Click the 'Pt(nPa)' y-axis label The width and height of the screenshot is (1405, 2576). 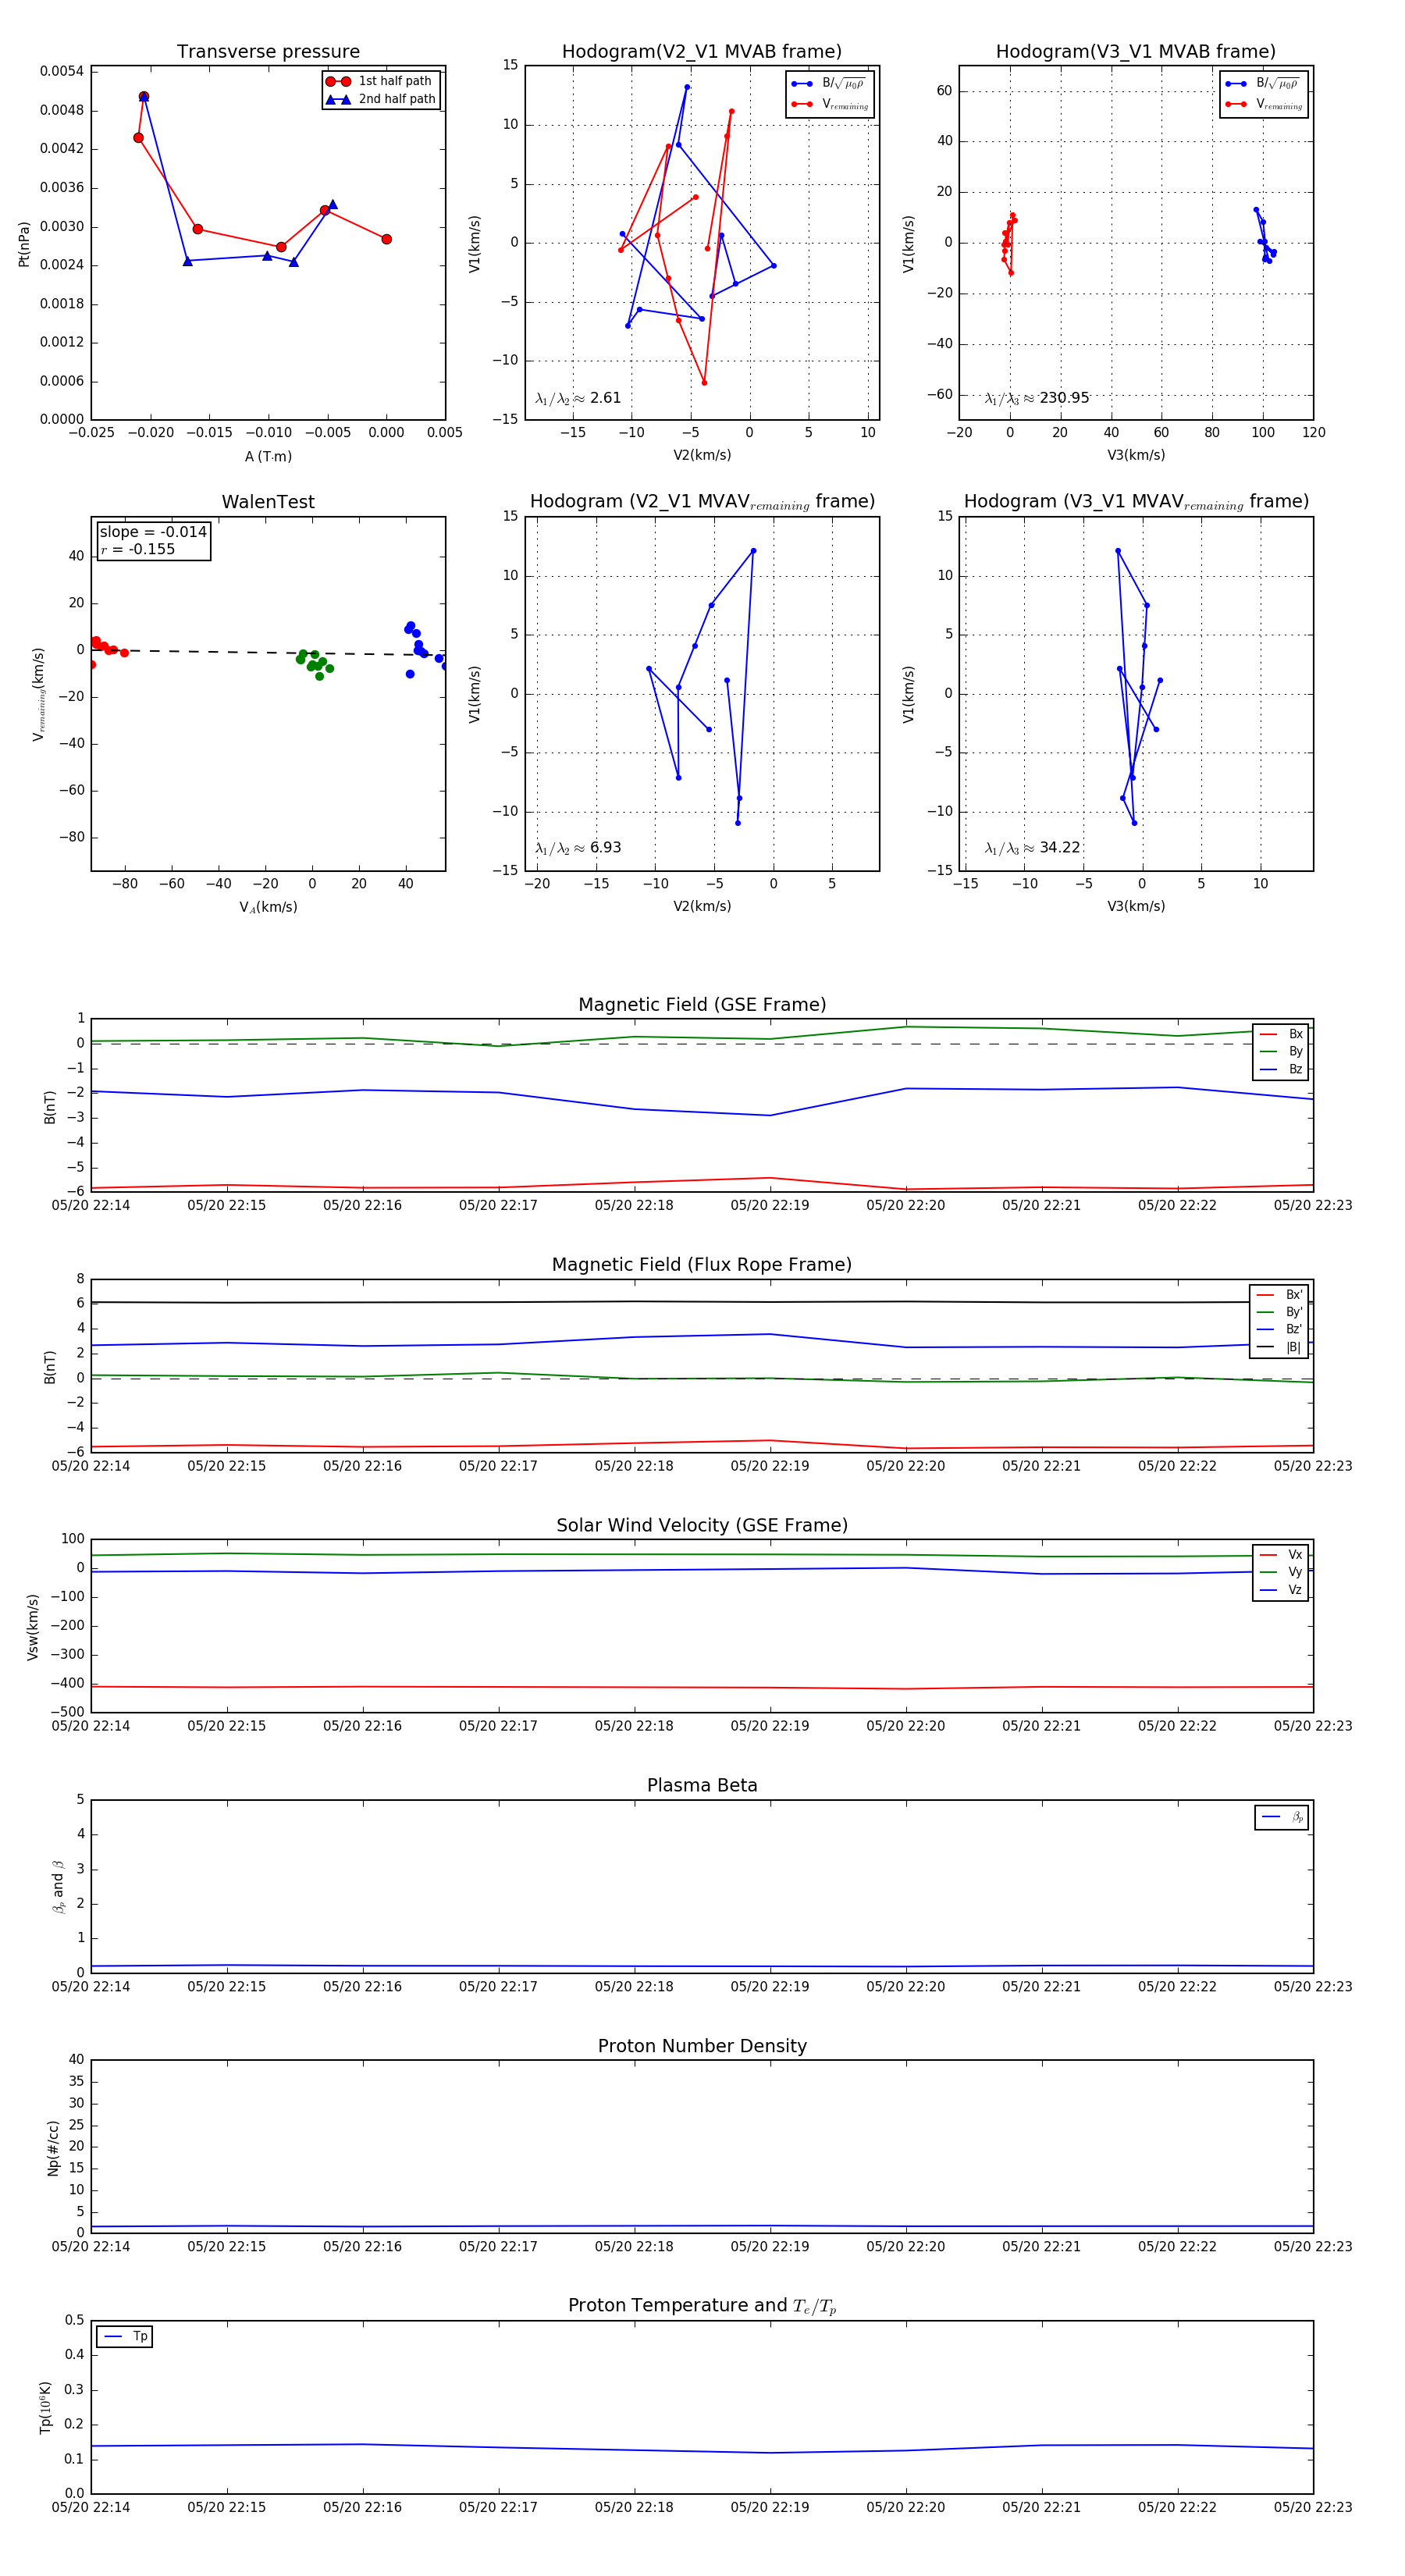[x=24, y=243]
